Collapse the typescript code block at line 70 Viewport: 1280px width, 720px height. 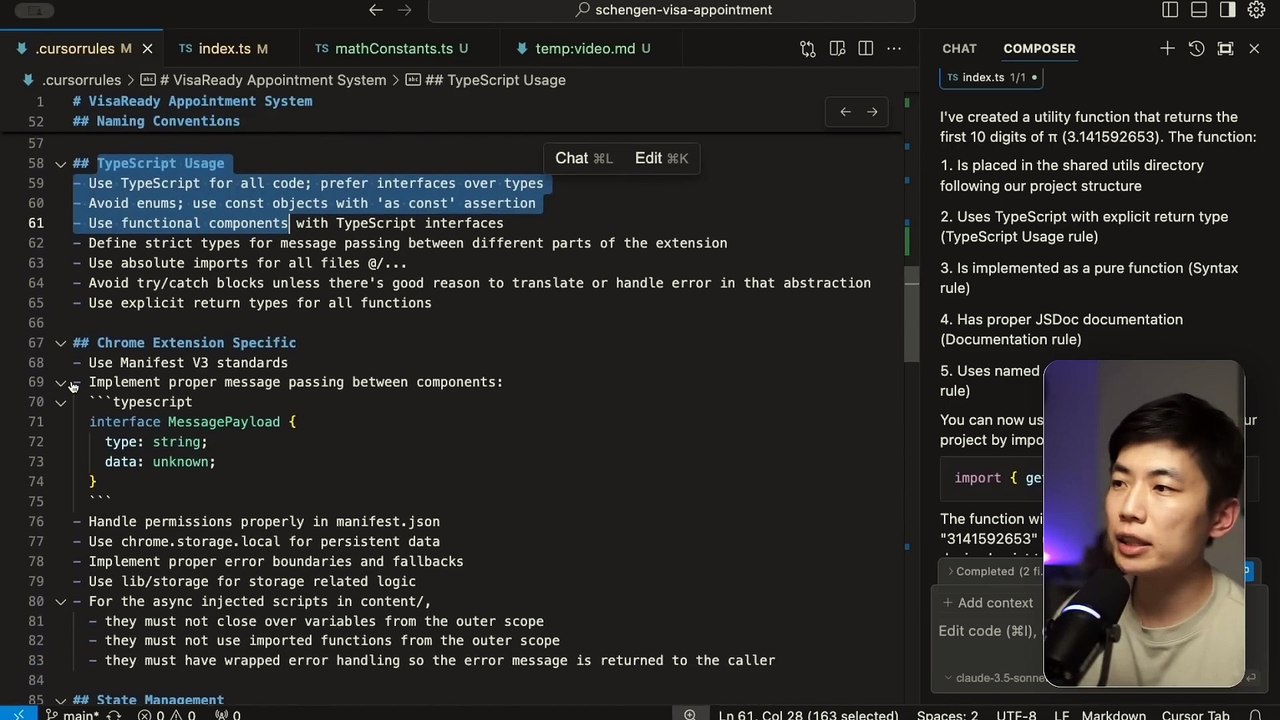[x=60, y=402]
